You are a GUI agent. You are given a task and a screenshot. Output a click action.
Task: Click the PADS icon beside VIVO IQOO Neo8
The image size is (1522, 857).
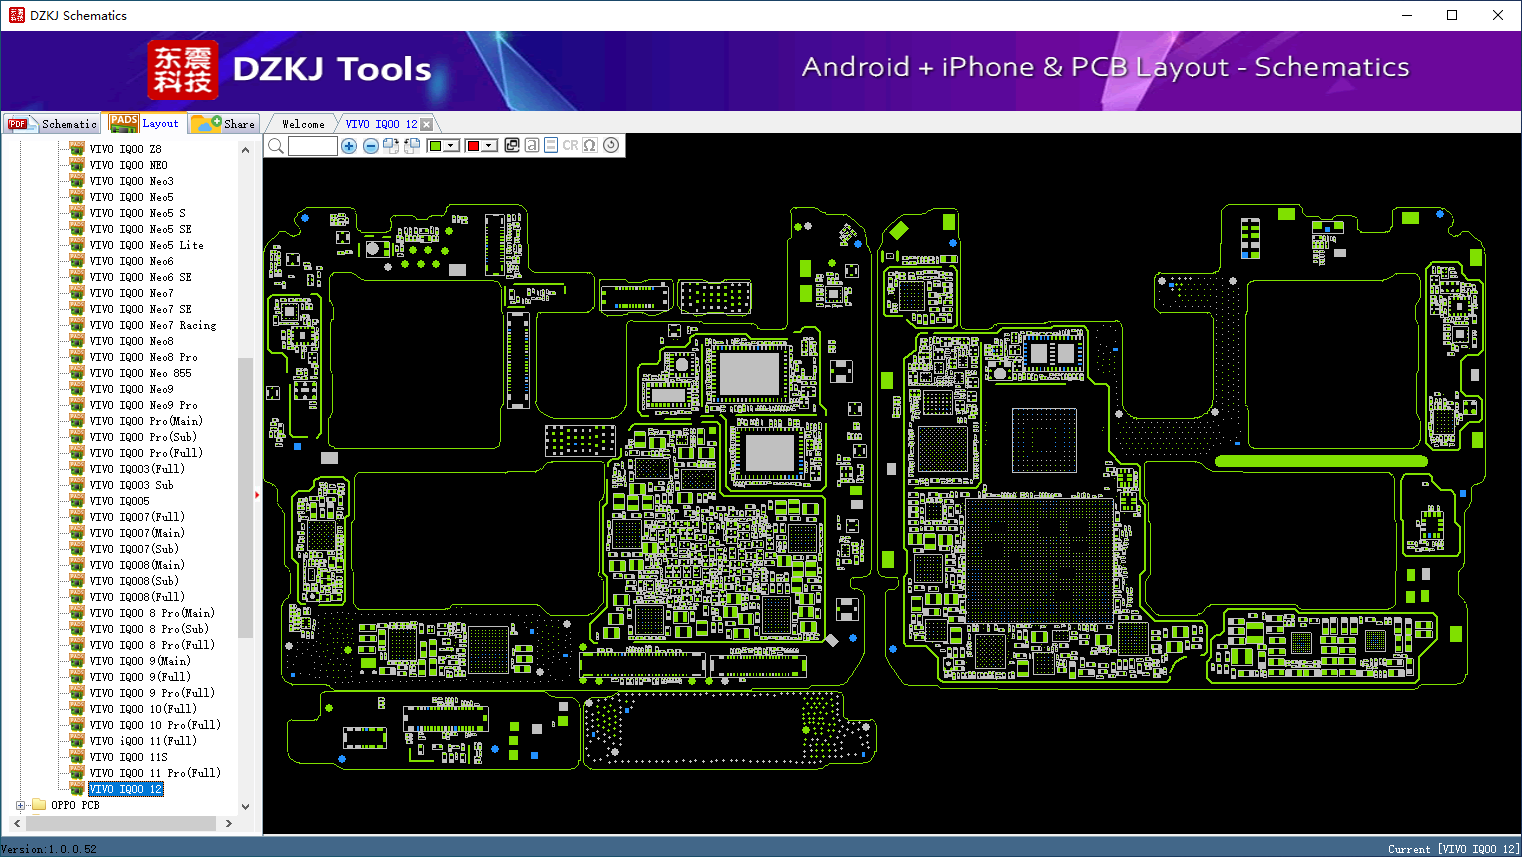click(77, 340)
